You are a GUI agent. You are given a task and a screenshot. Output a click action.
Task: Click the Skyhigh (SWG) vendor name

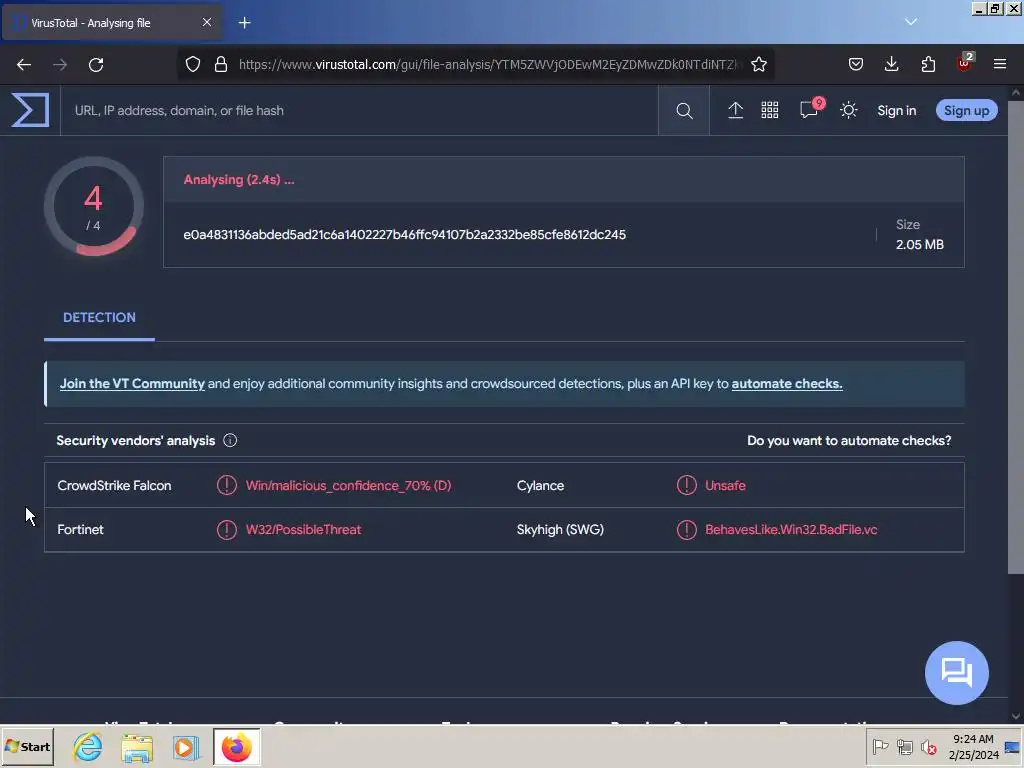[560, 530]
